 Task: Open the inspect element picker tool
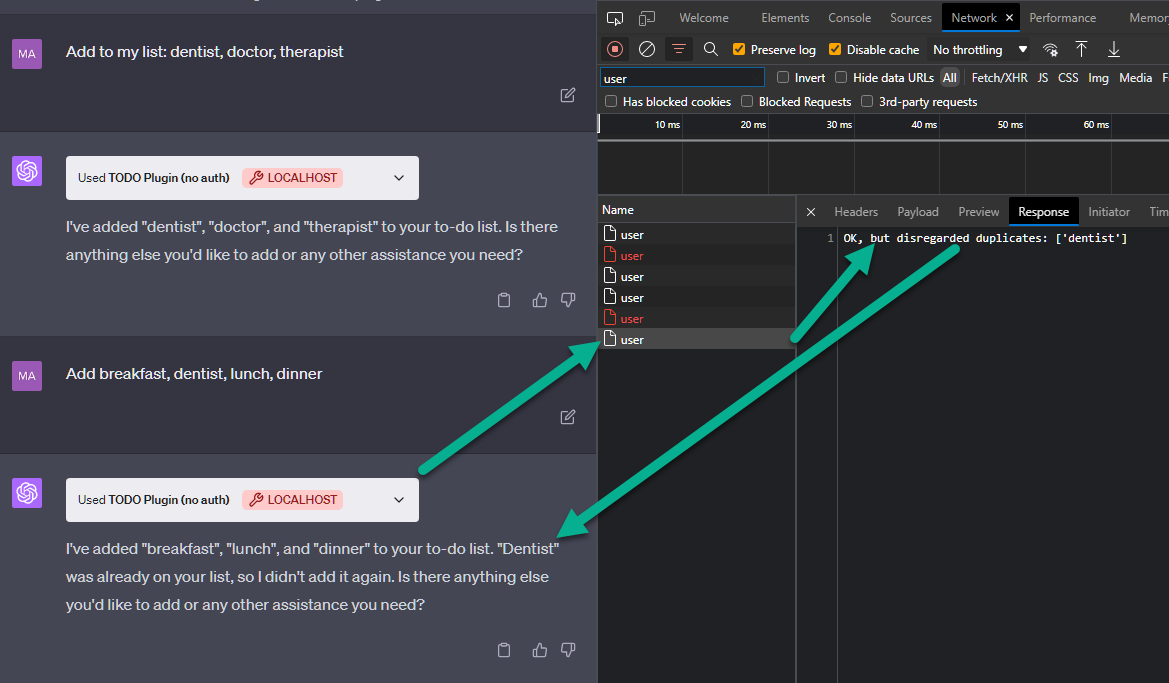615,18
